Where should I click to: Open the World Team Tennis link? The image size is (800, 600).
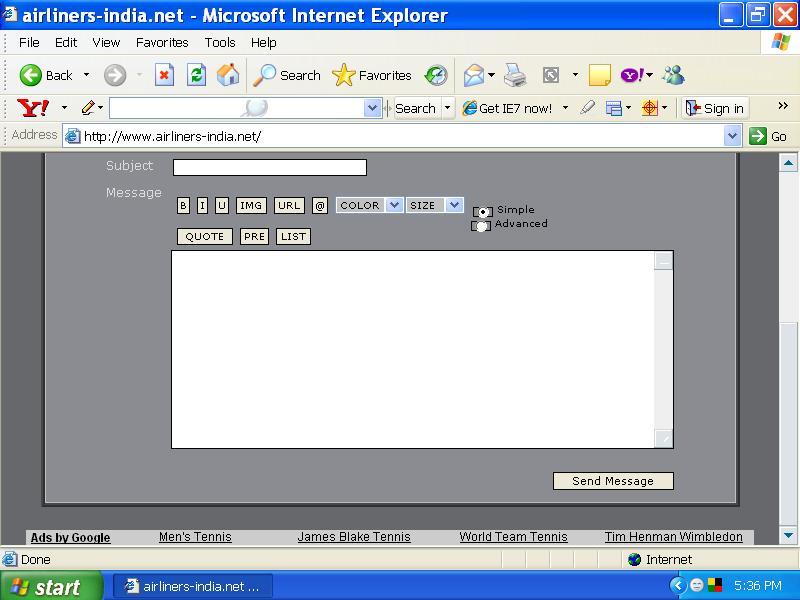pyautogui.click(x=513, y=537)
